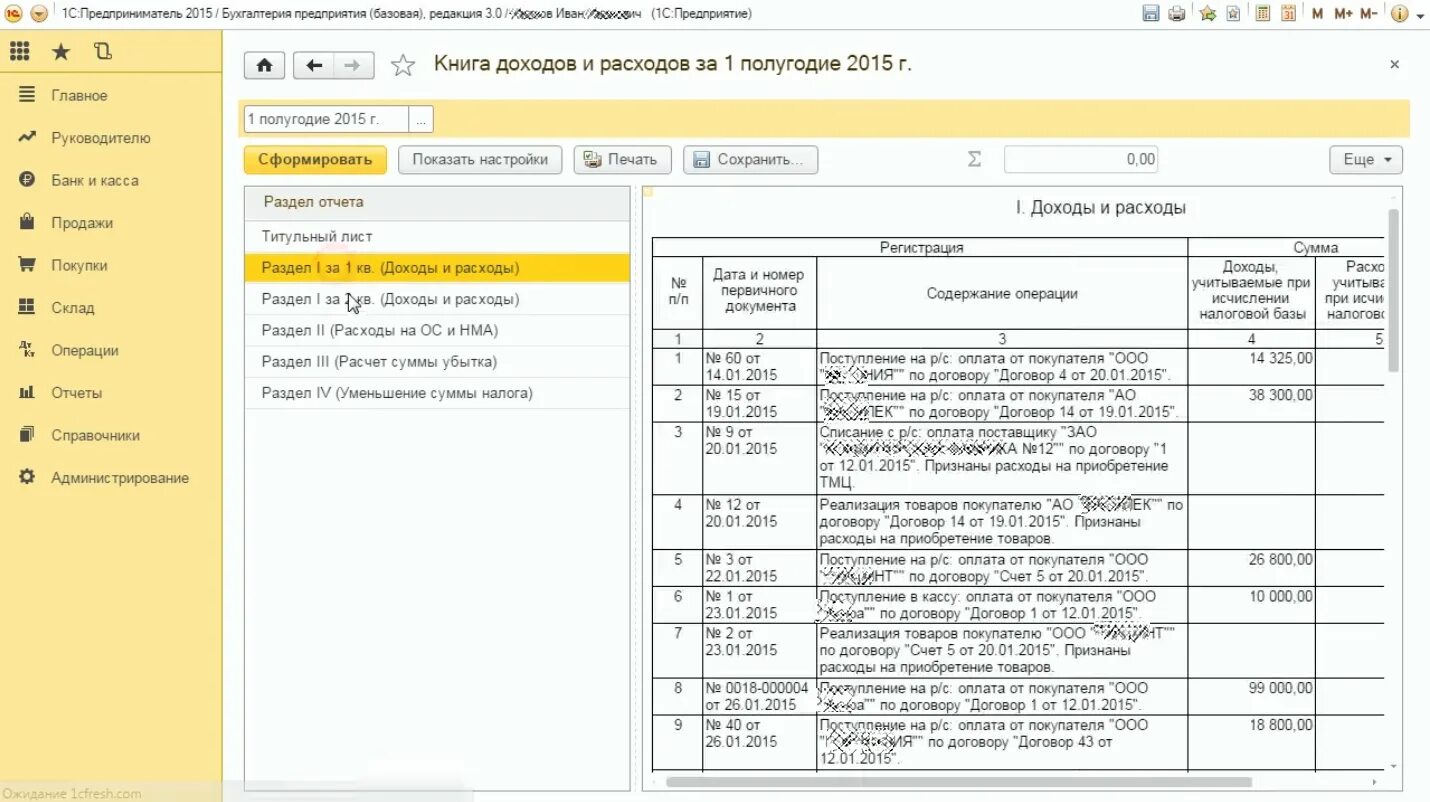Click the amount cell 38 300,00
The height and width of the screenshot is (802, 1430).
[1252, 404]
